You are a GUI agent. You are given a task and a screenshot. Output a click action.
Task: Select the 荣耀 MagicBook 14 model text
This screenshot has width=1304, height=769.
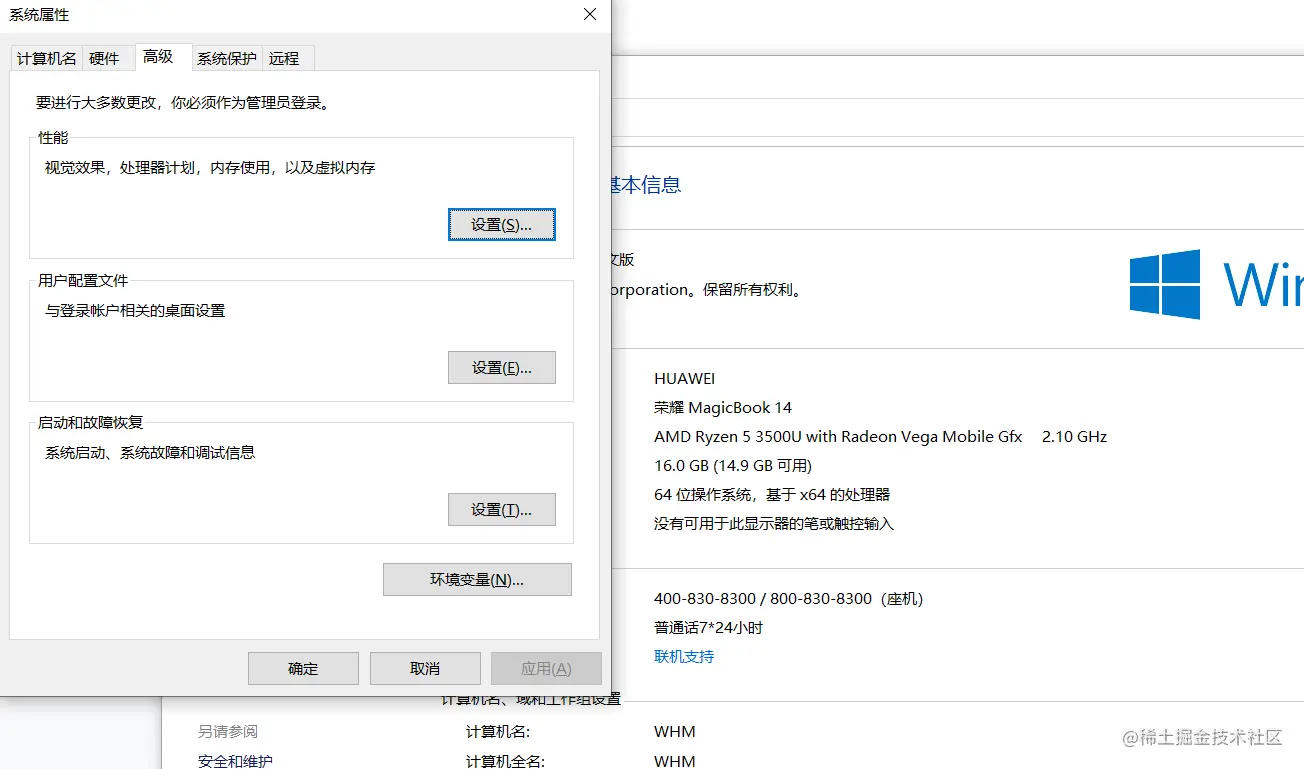point(723,407)
